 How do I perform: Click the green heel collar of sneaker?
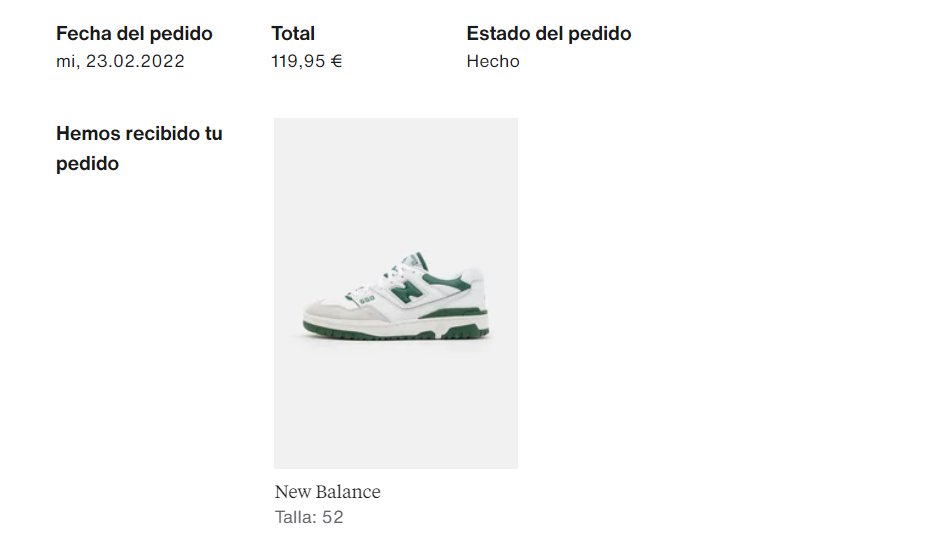coord(447,281)
